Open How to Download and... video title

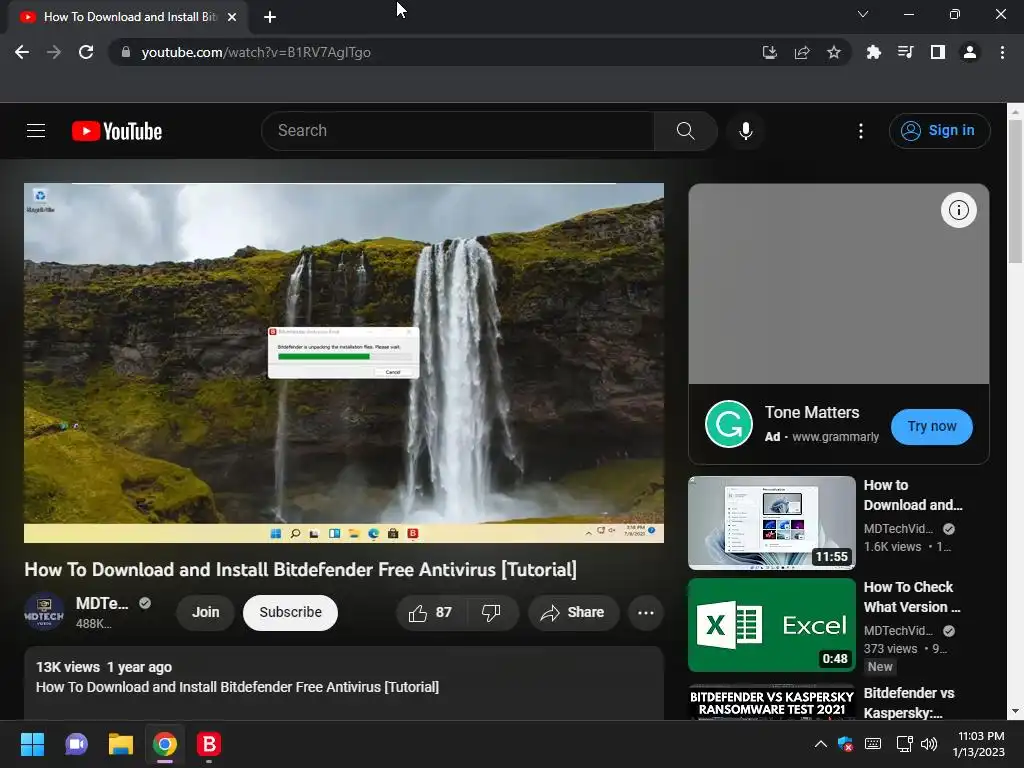click(913, 495)
